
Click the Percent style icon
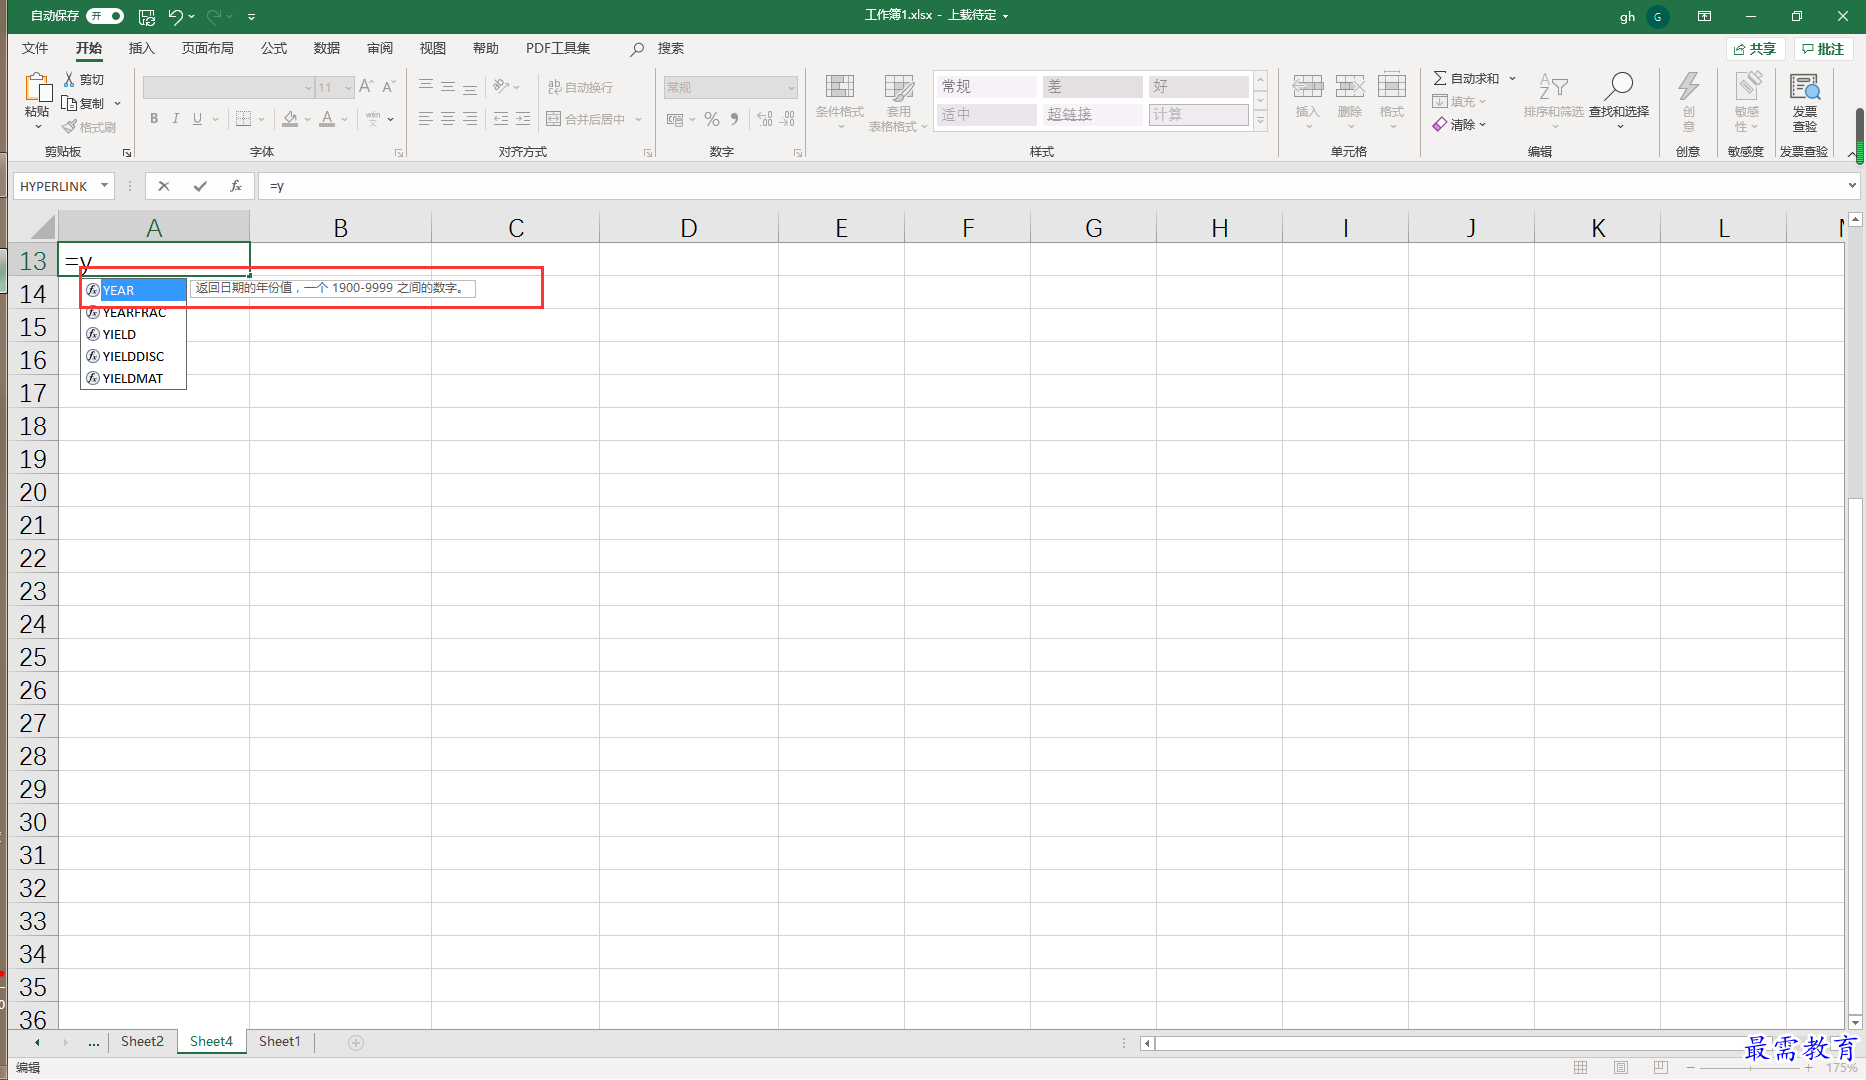tap(712, 119)
